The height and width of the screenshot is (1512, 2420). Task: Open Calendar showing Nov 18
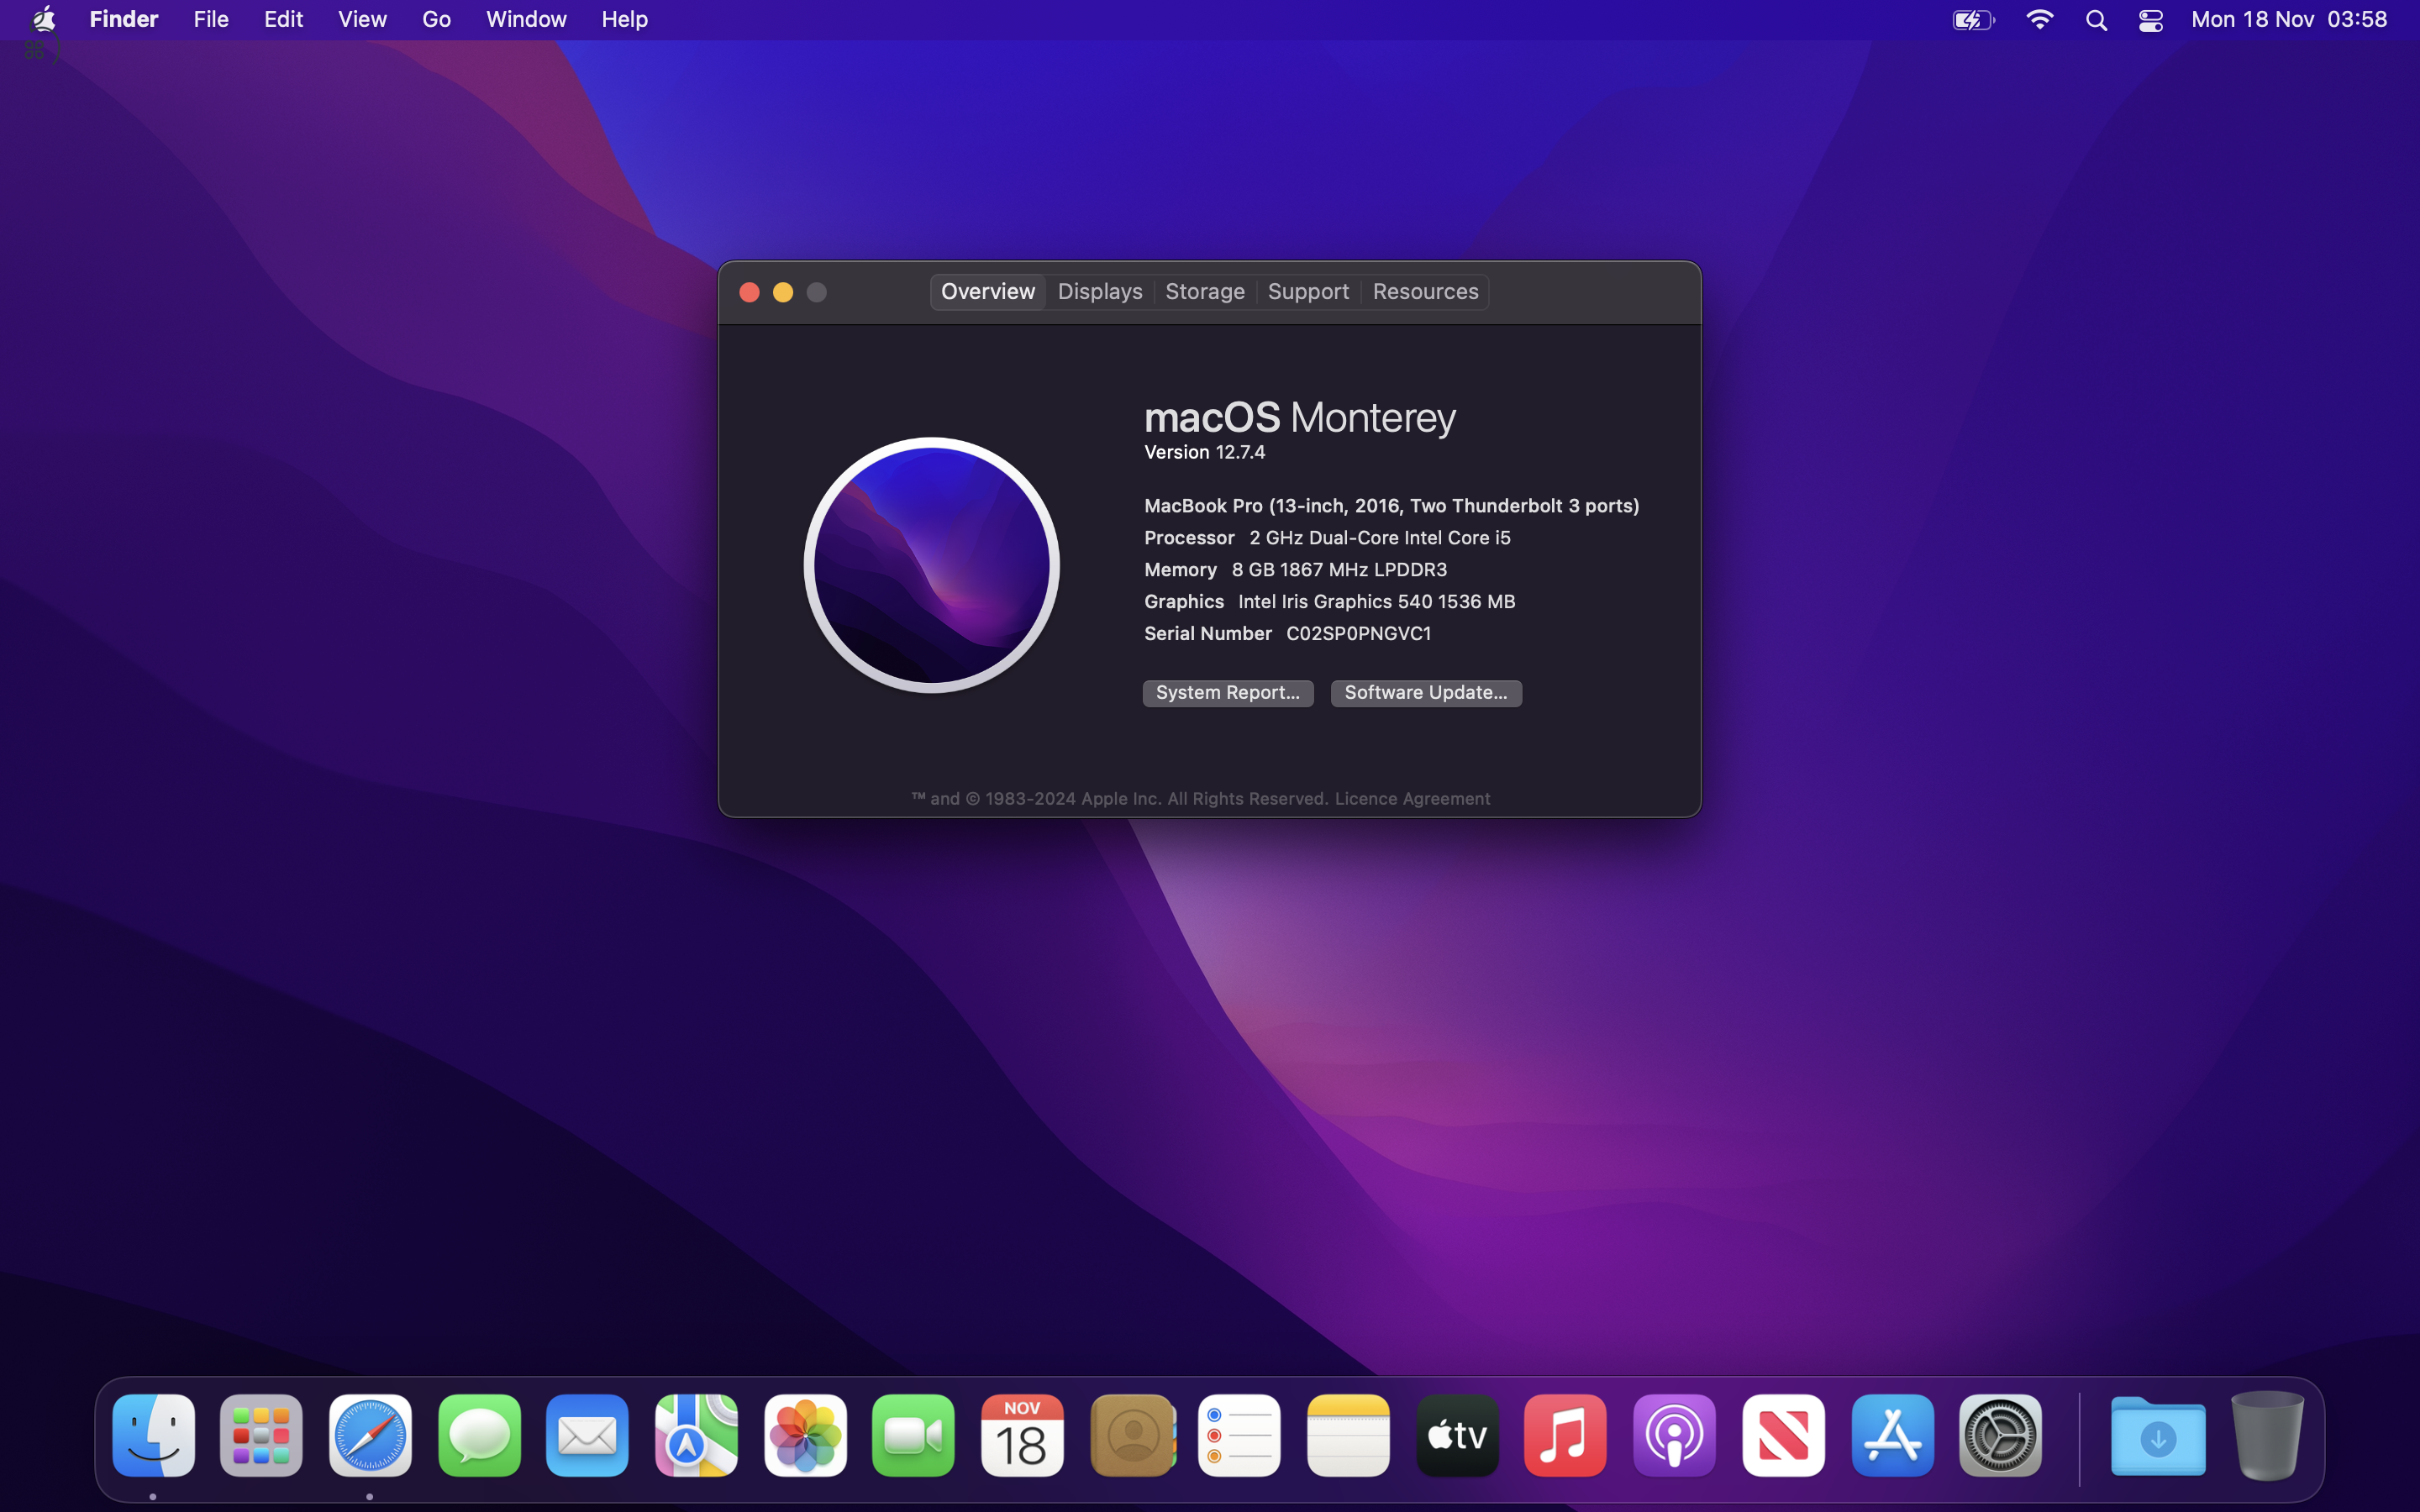(x=1022, y=1435)
